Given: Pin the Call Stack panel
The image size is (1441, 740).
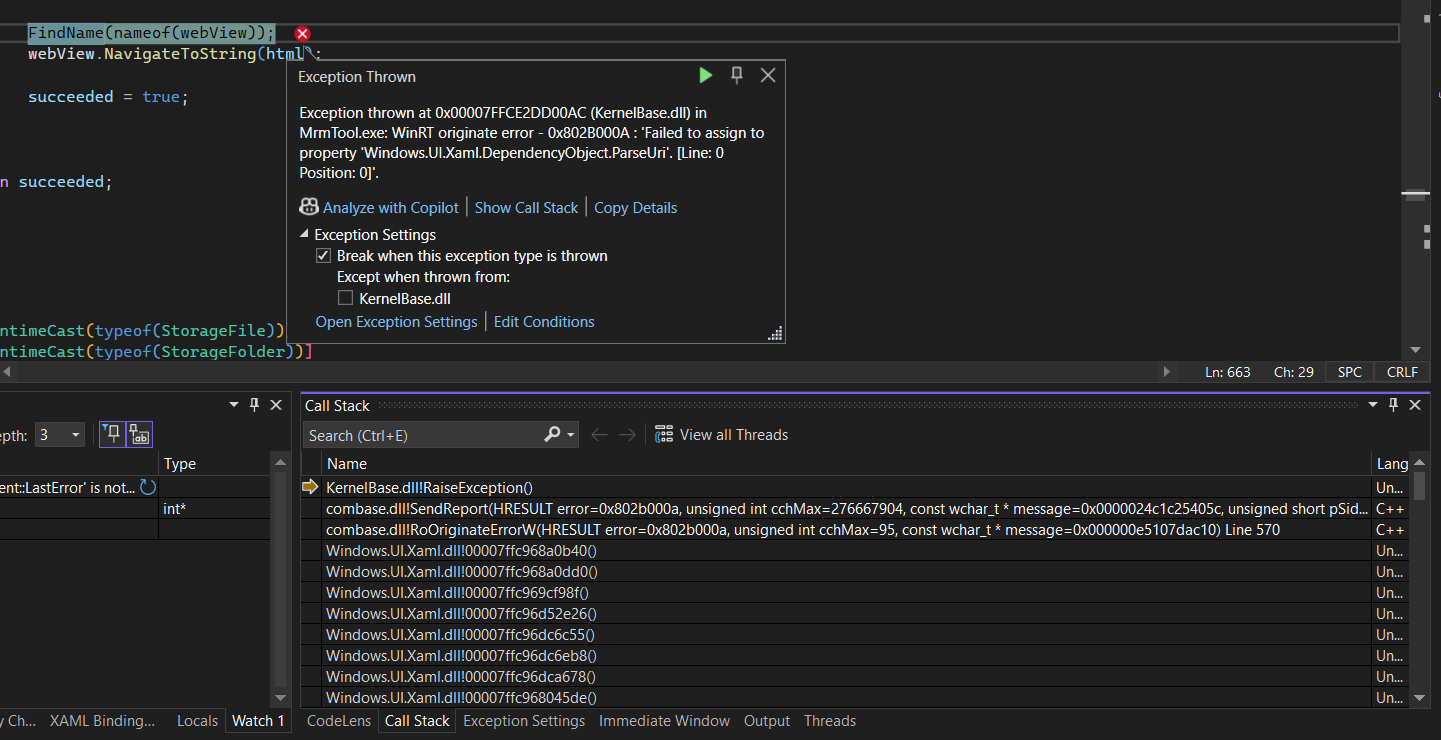Looking at the screenshot, I should (1394, 405).
